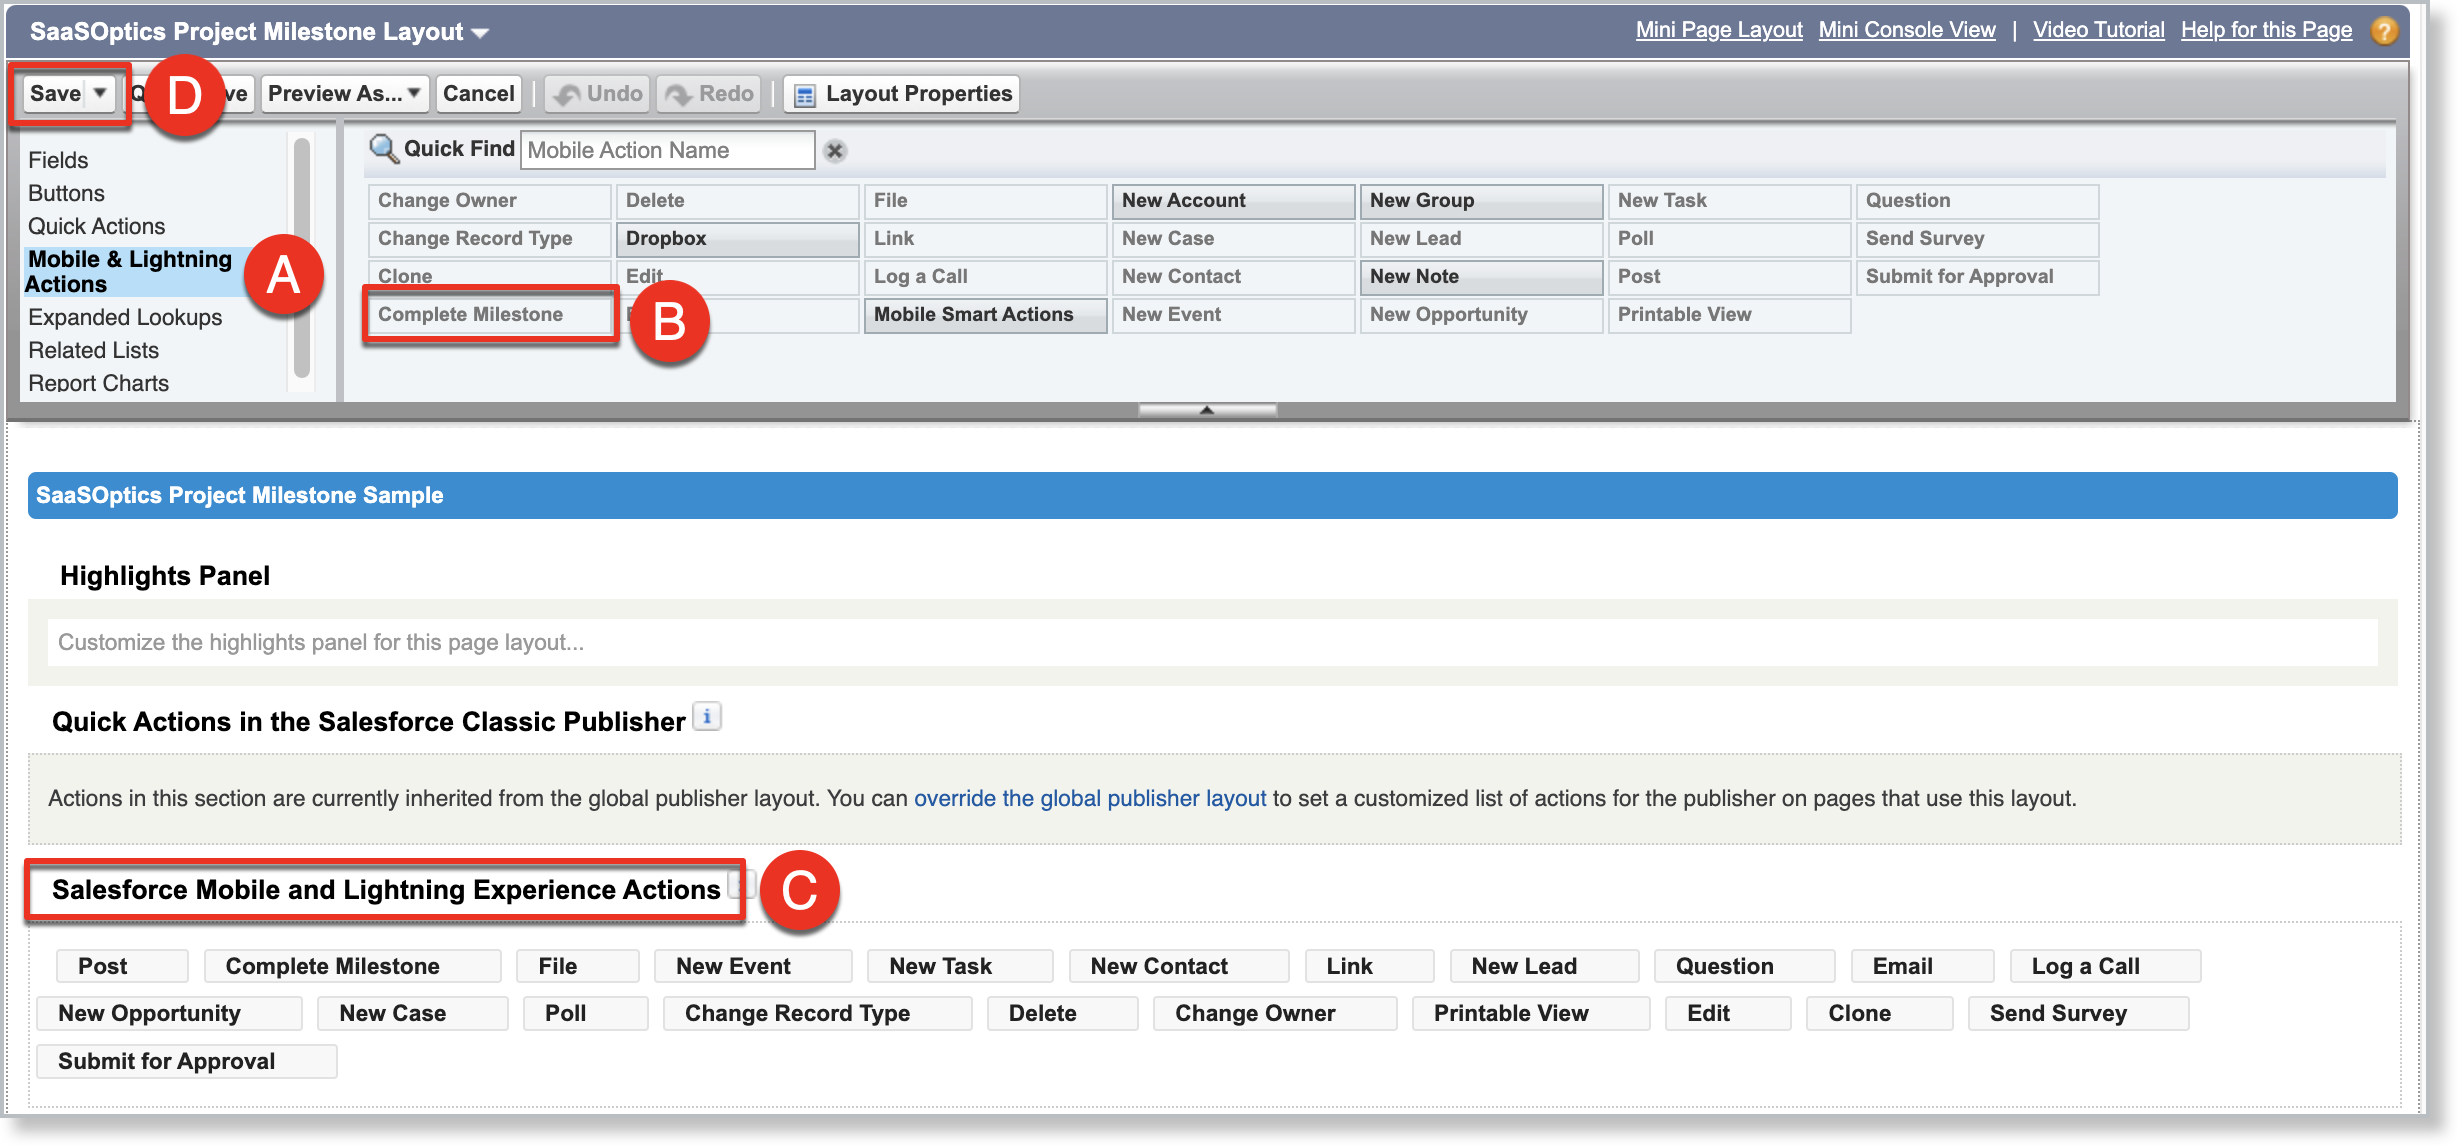Select Poll in Lightning Actions section
2458x1146 pixels.
click(x=585, y=1013)
